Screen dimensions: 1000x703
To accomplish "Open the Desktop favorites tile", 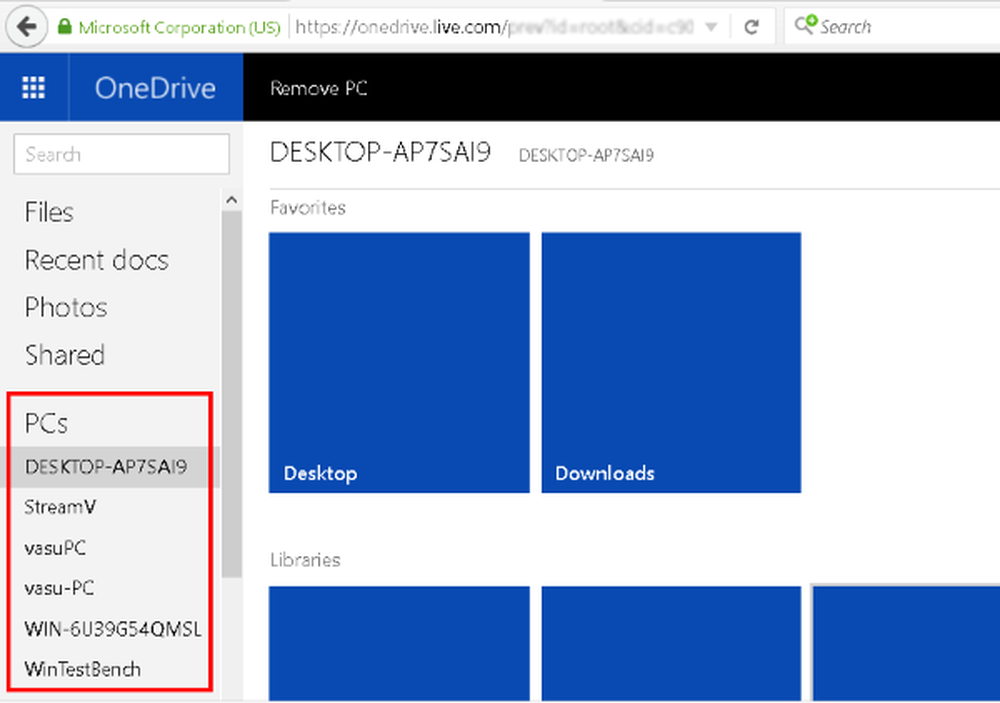I will coord(399,362).
